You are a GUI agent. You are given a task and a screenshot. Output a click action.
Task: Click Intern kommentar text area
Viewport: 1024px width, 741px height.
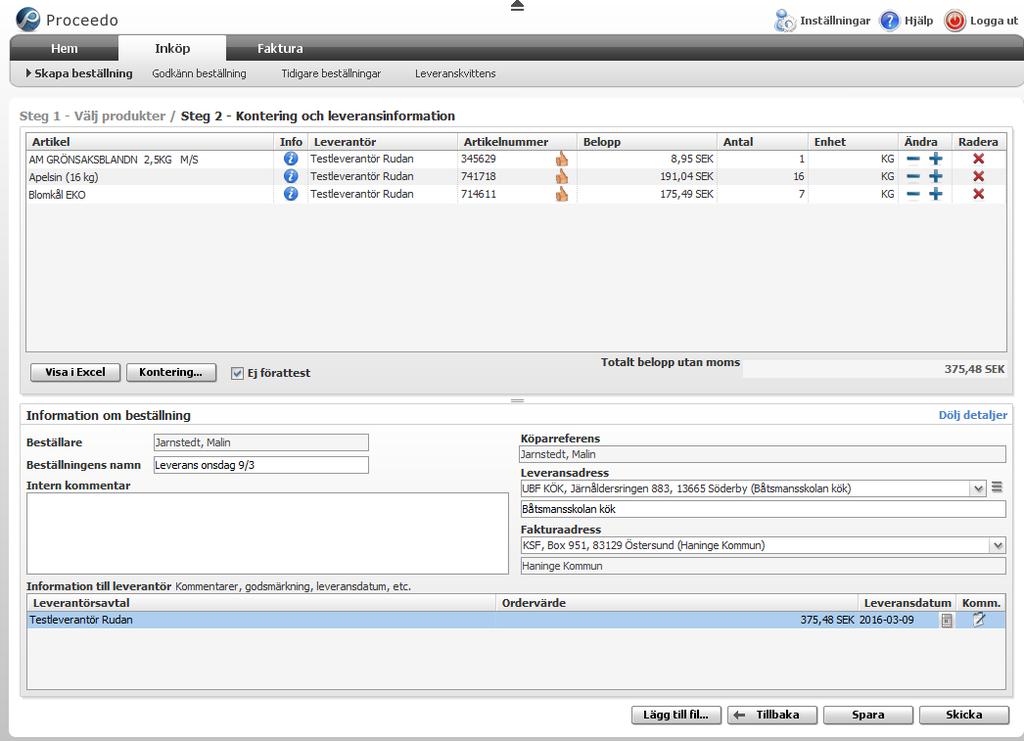[x=267, y=533]
